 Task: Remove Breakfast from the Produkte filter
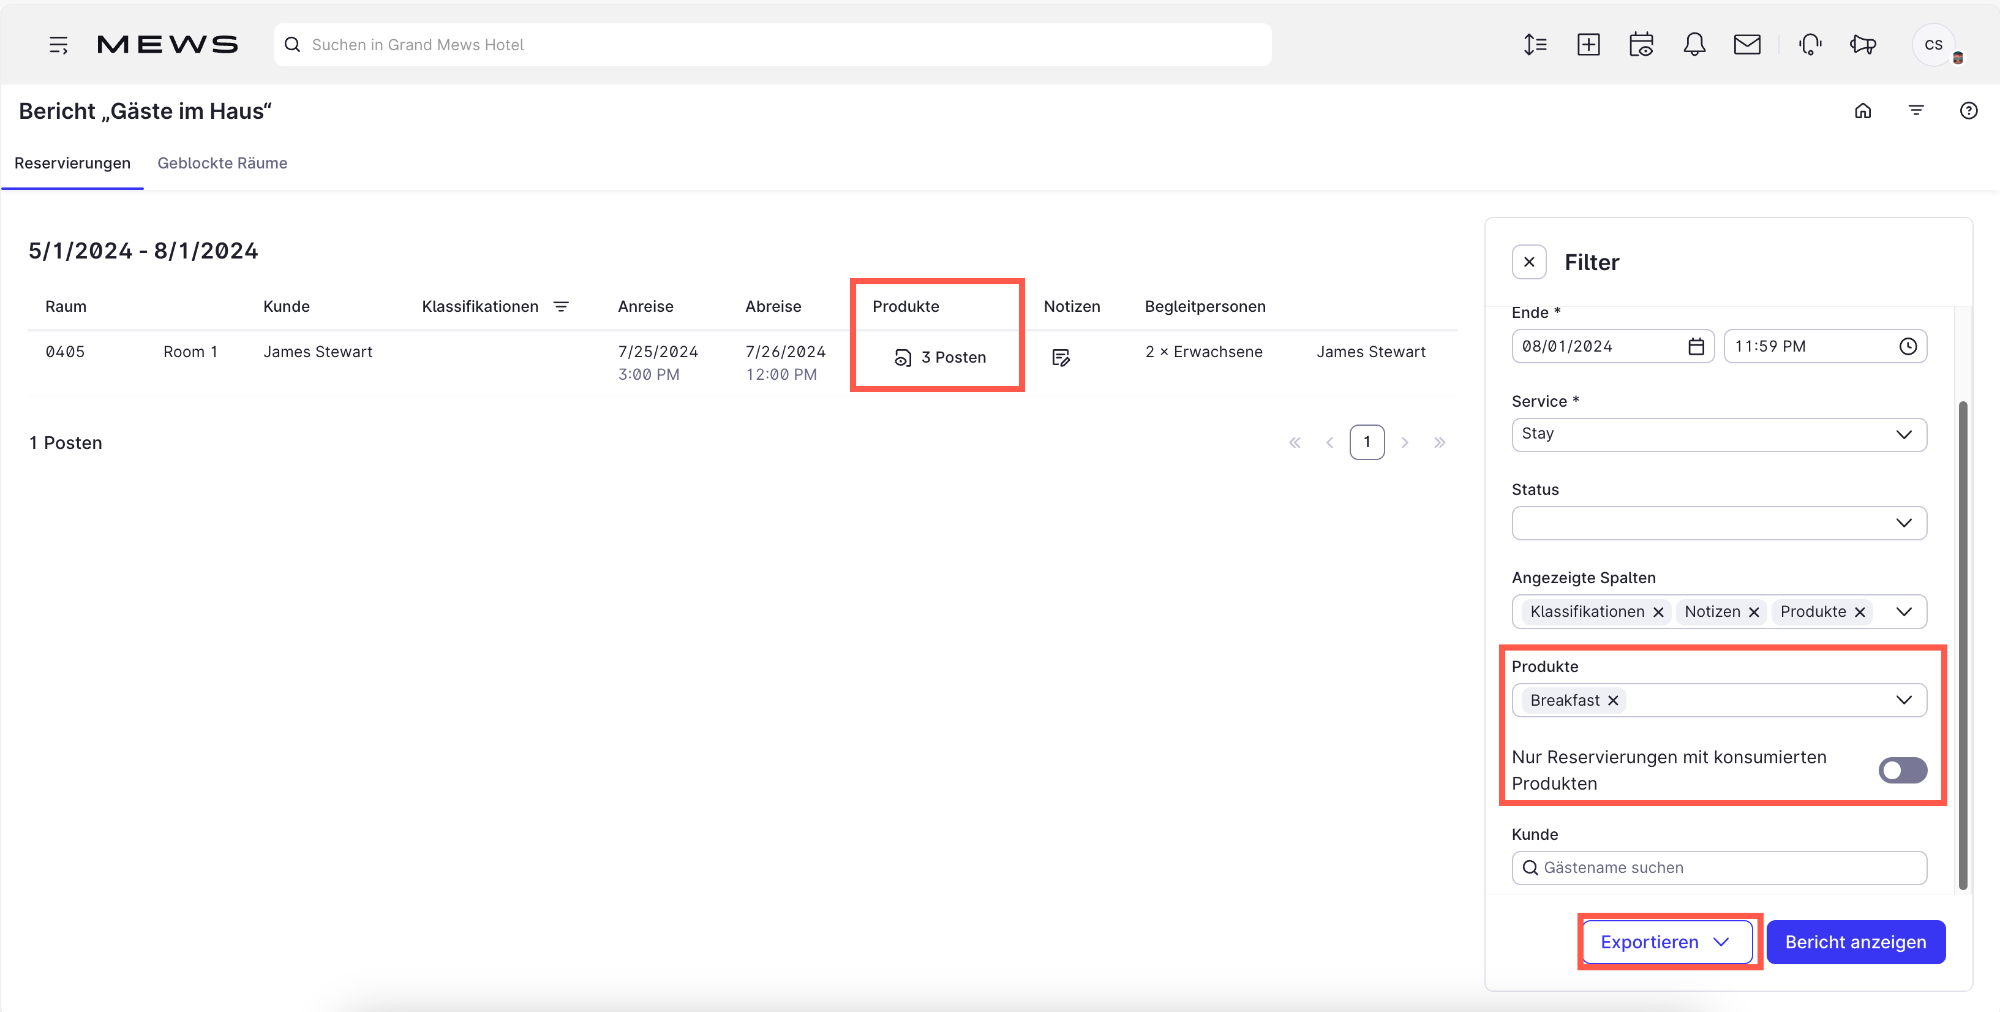1613,701
